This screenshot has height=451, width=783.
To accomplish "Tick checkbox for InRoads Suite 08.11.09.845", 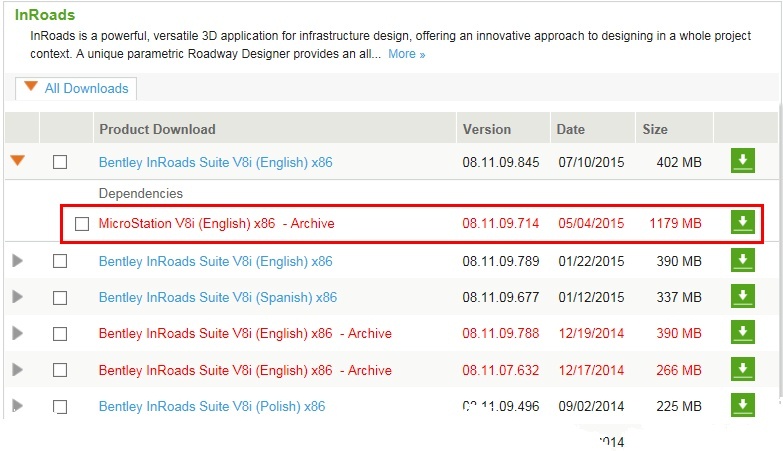I will pos(60,162).
